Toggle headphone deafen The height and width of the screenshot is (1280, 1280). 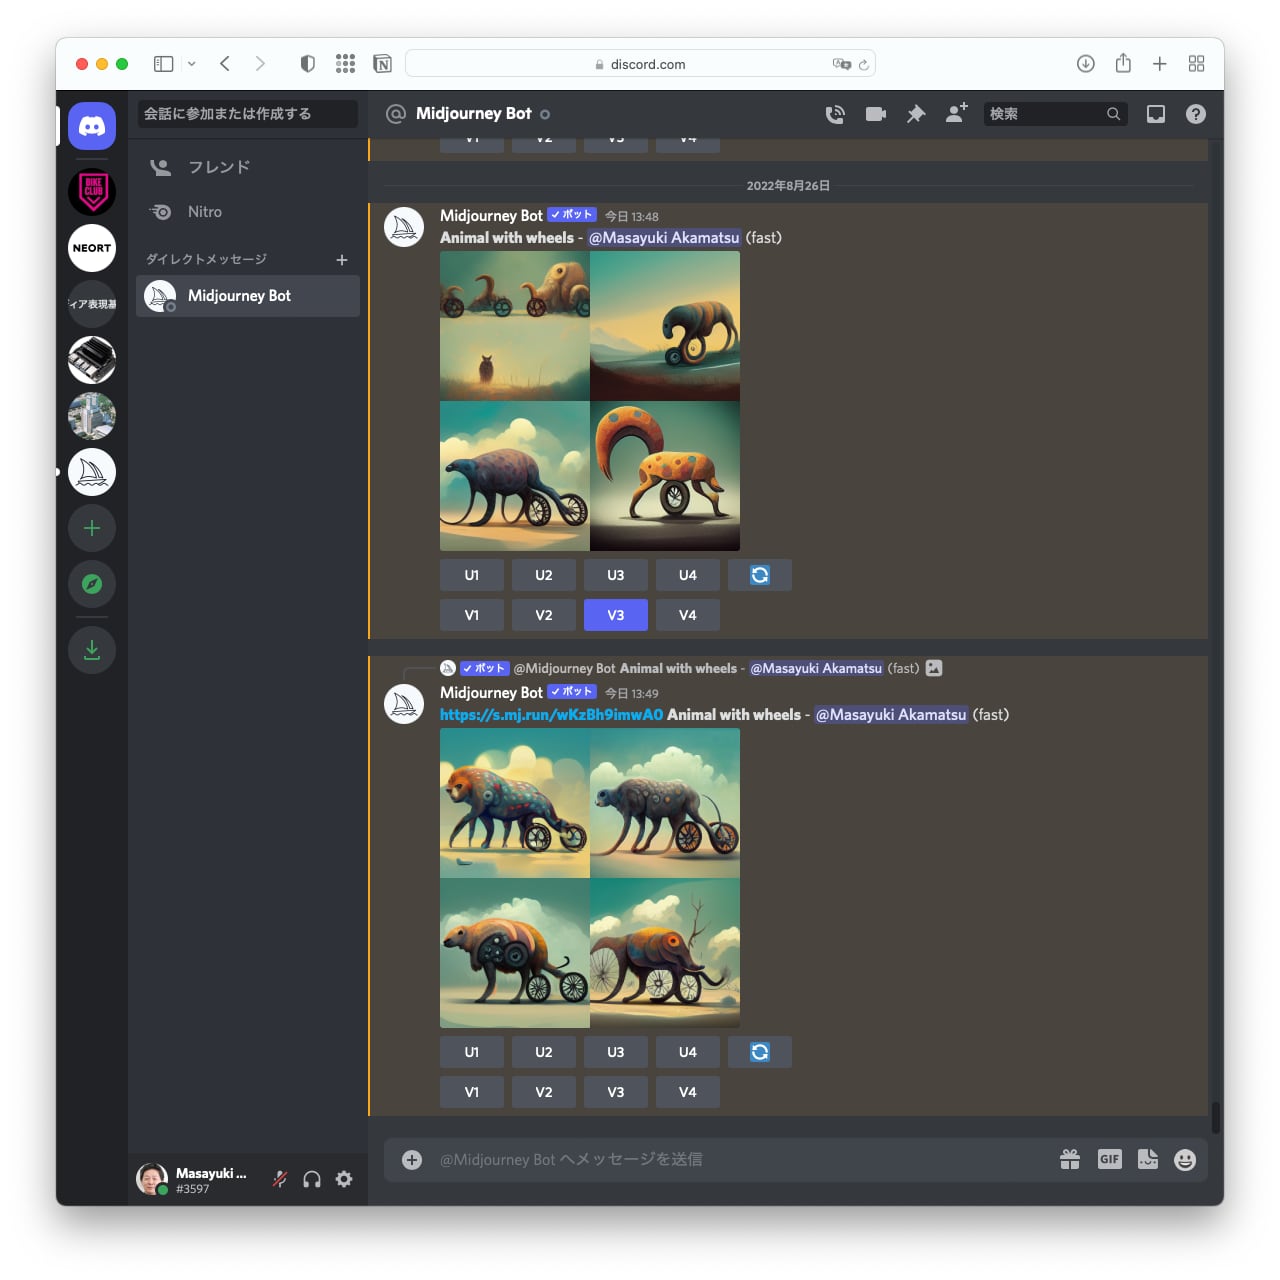(x=312, y=1179)
